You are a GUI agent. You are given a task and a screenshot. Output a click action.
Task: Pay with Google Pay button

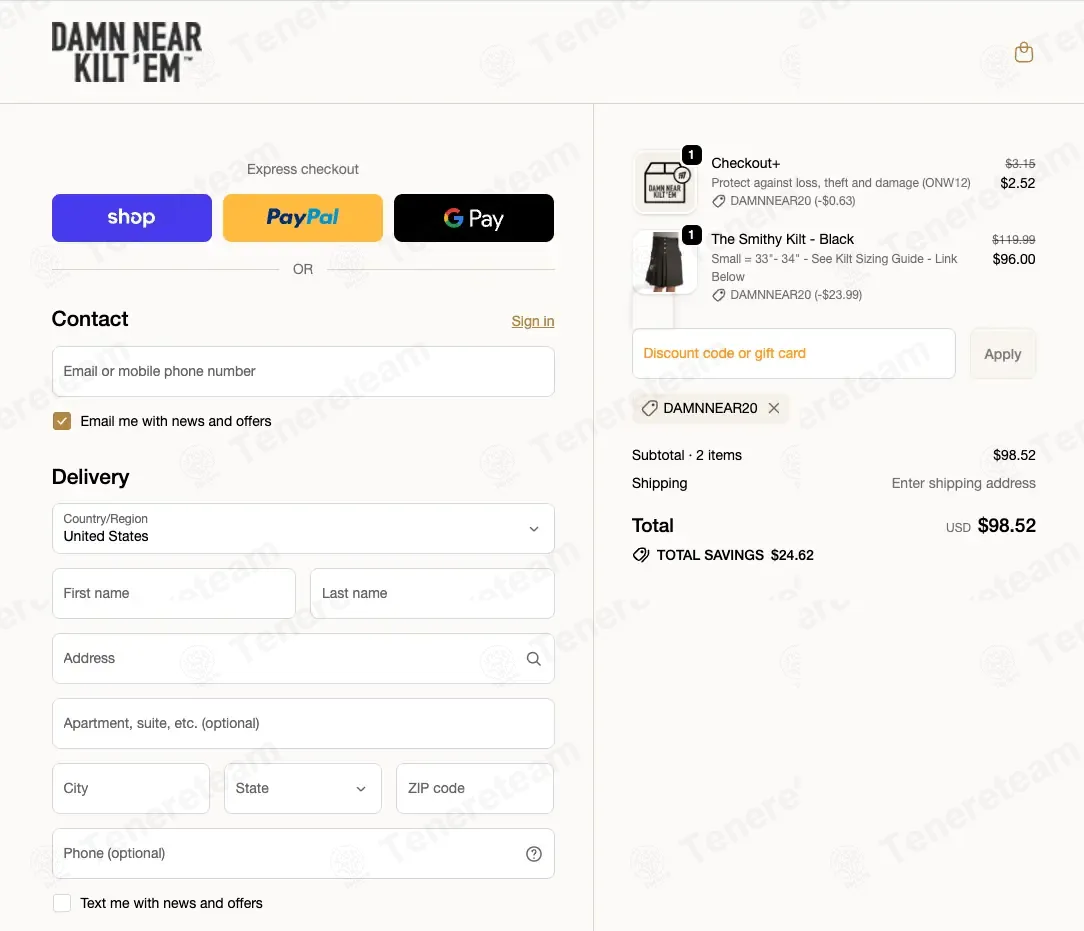click(474, 218)
